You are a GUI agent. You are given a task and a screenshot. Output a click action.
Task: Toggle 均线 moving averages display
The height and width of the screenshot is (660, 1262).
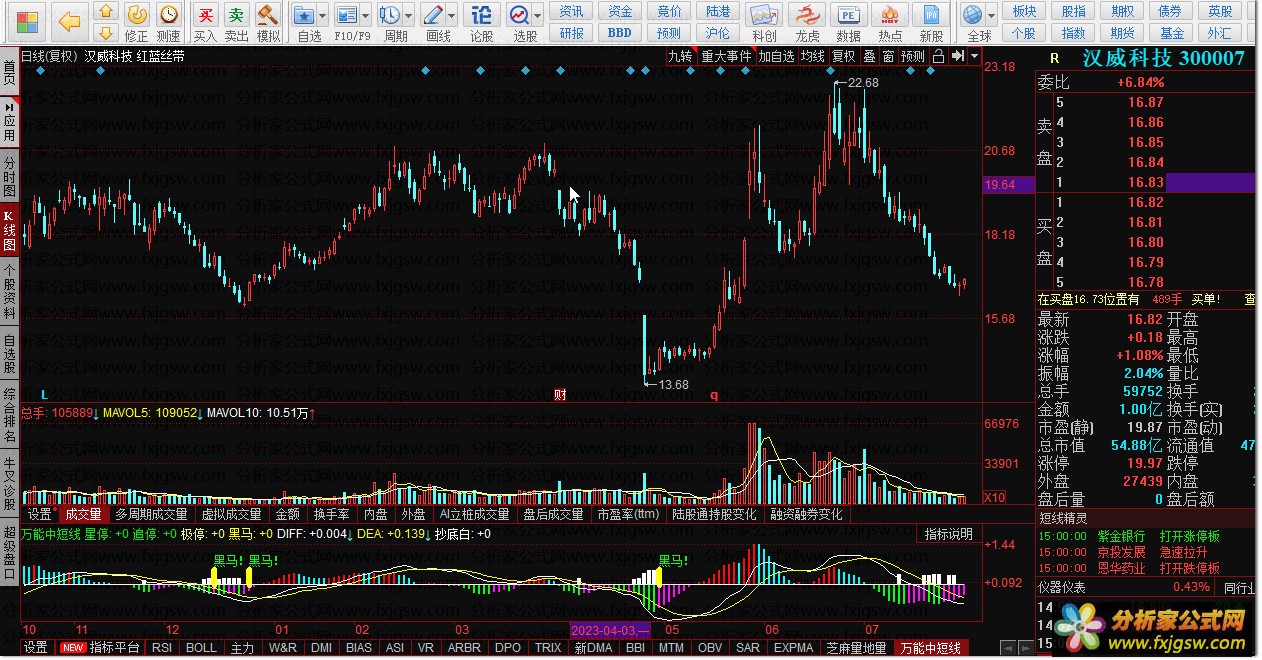(812, 56)
